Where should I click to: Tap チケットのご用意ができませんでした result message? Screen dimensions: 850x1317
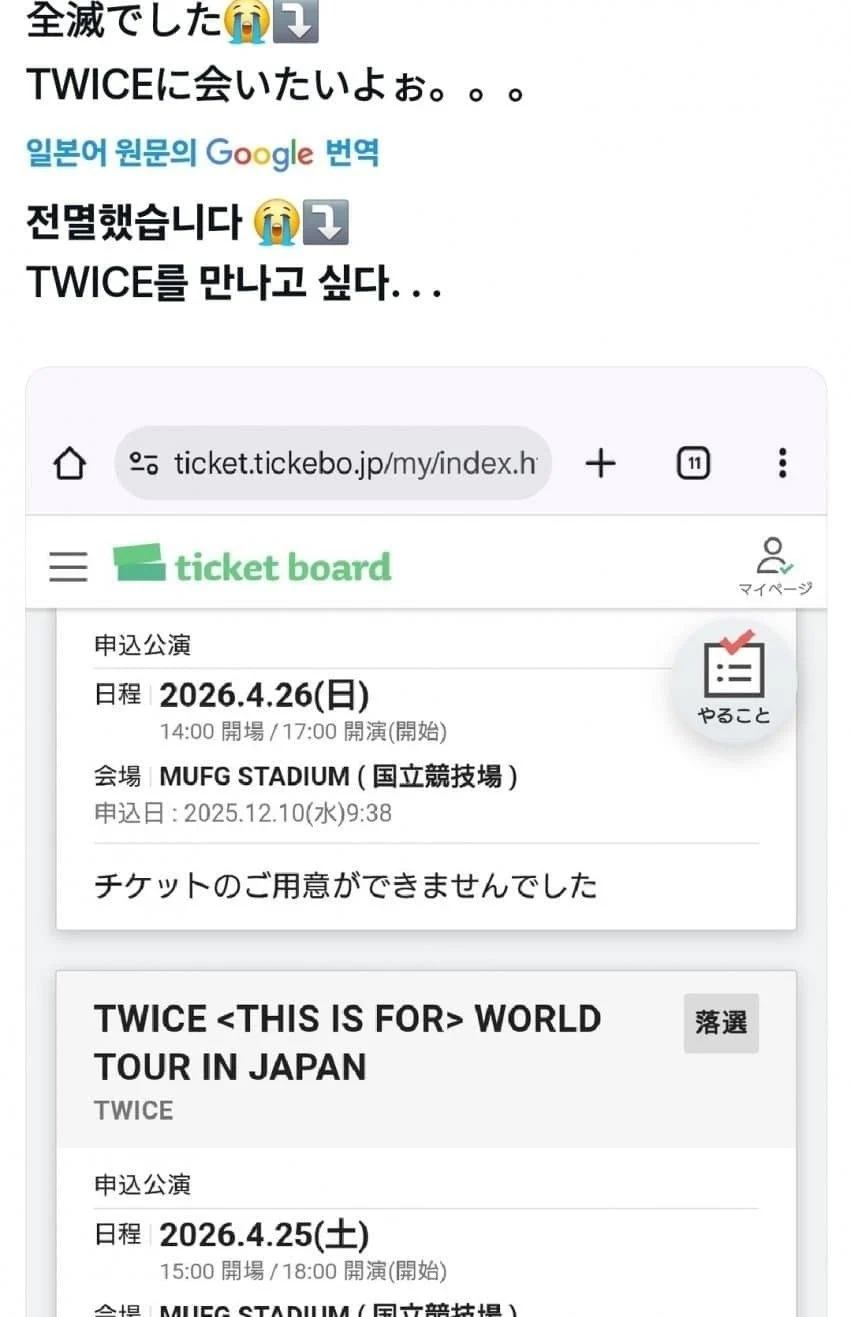tap(345, 885)
